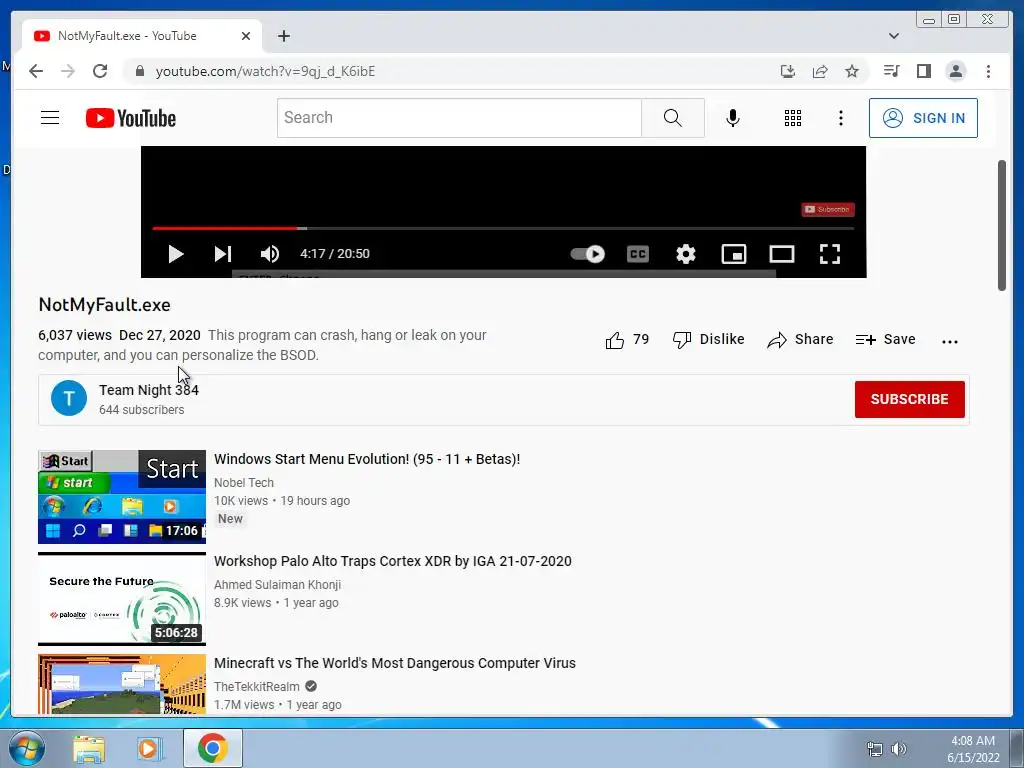Go fullscreen on the video
Image resolution: width=1024 pixels, height=768 pixels.
coord(830,254)
